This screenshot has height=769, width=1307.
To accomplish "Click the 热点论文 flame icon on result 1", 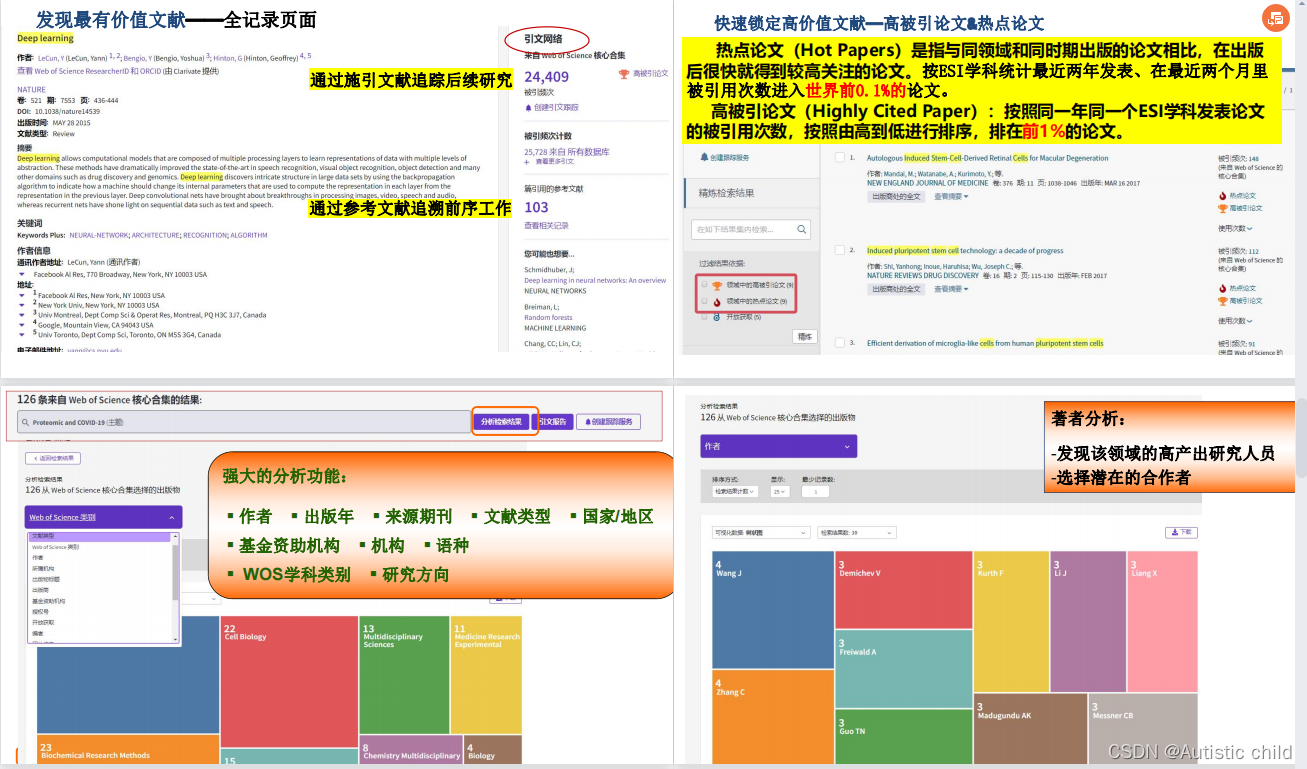I will click(x=1222, y=196).
